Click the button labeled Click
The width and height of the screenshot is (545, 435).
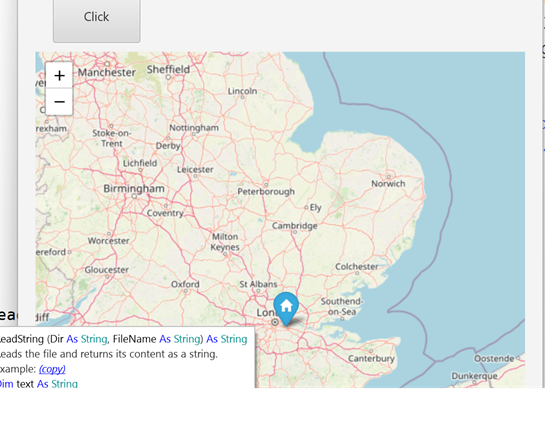[97, 17]
